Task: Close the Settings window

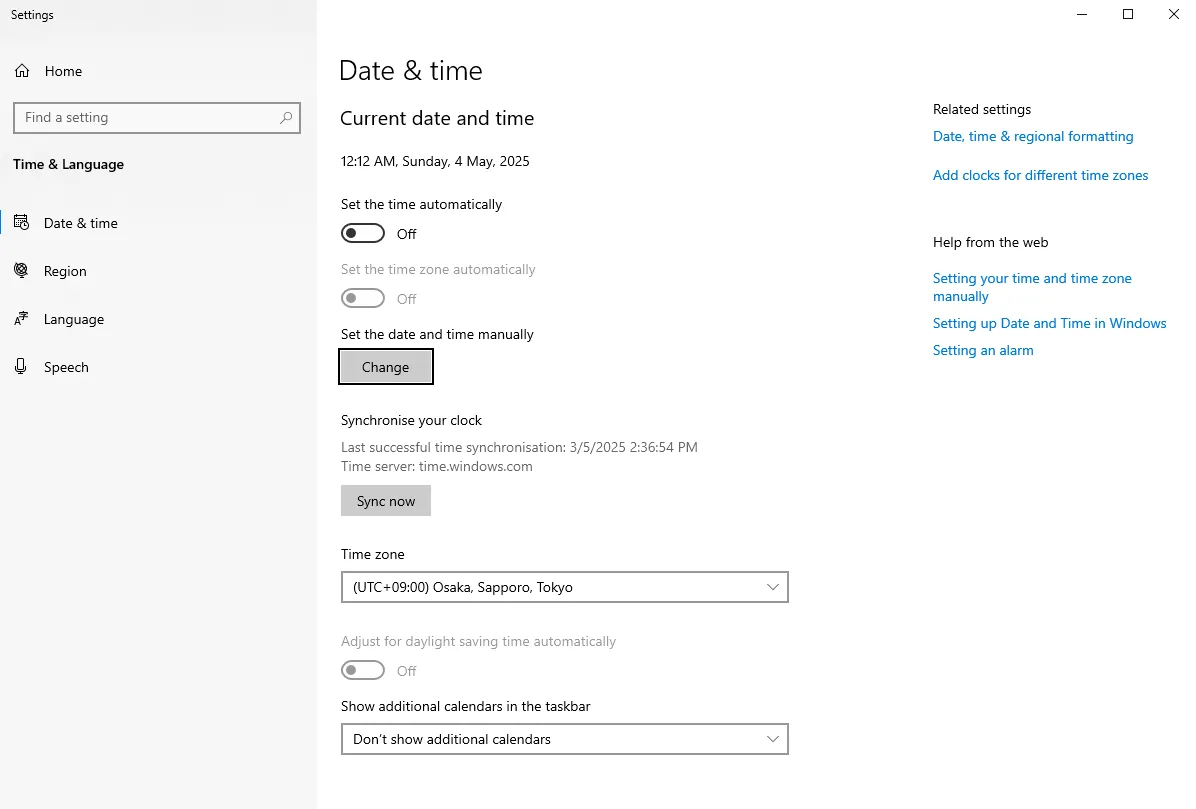Action: 1174,14
